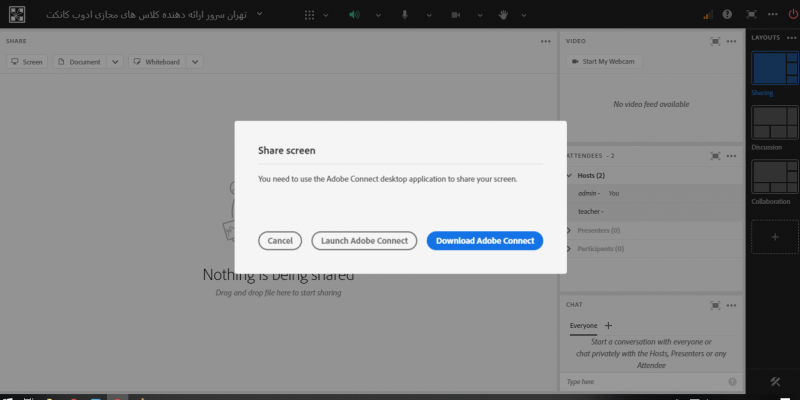Click the raise hand icon
The width and height of the screenshot is (800, 400).
[x=504, y=15]
